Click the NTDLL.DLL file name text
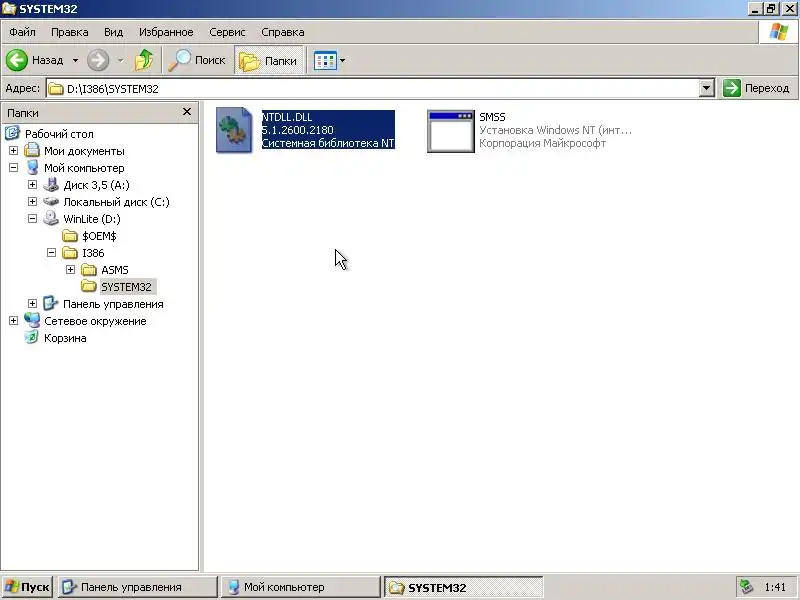The height and width of the screenshot is (600, 800). coord(287,117)
